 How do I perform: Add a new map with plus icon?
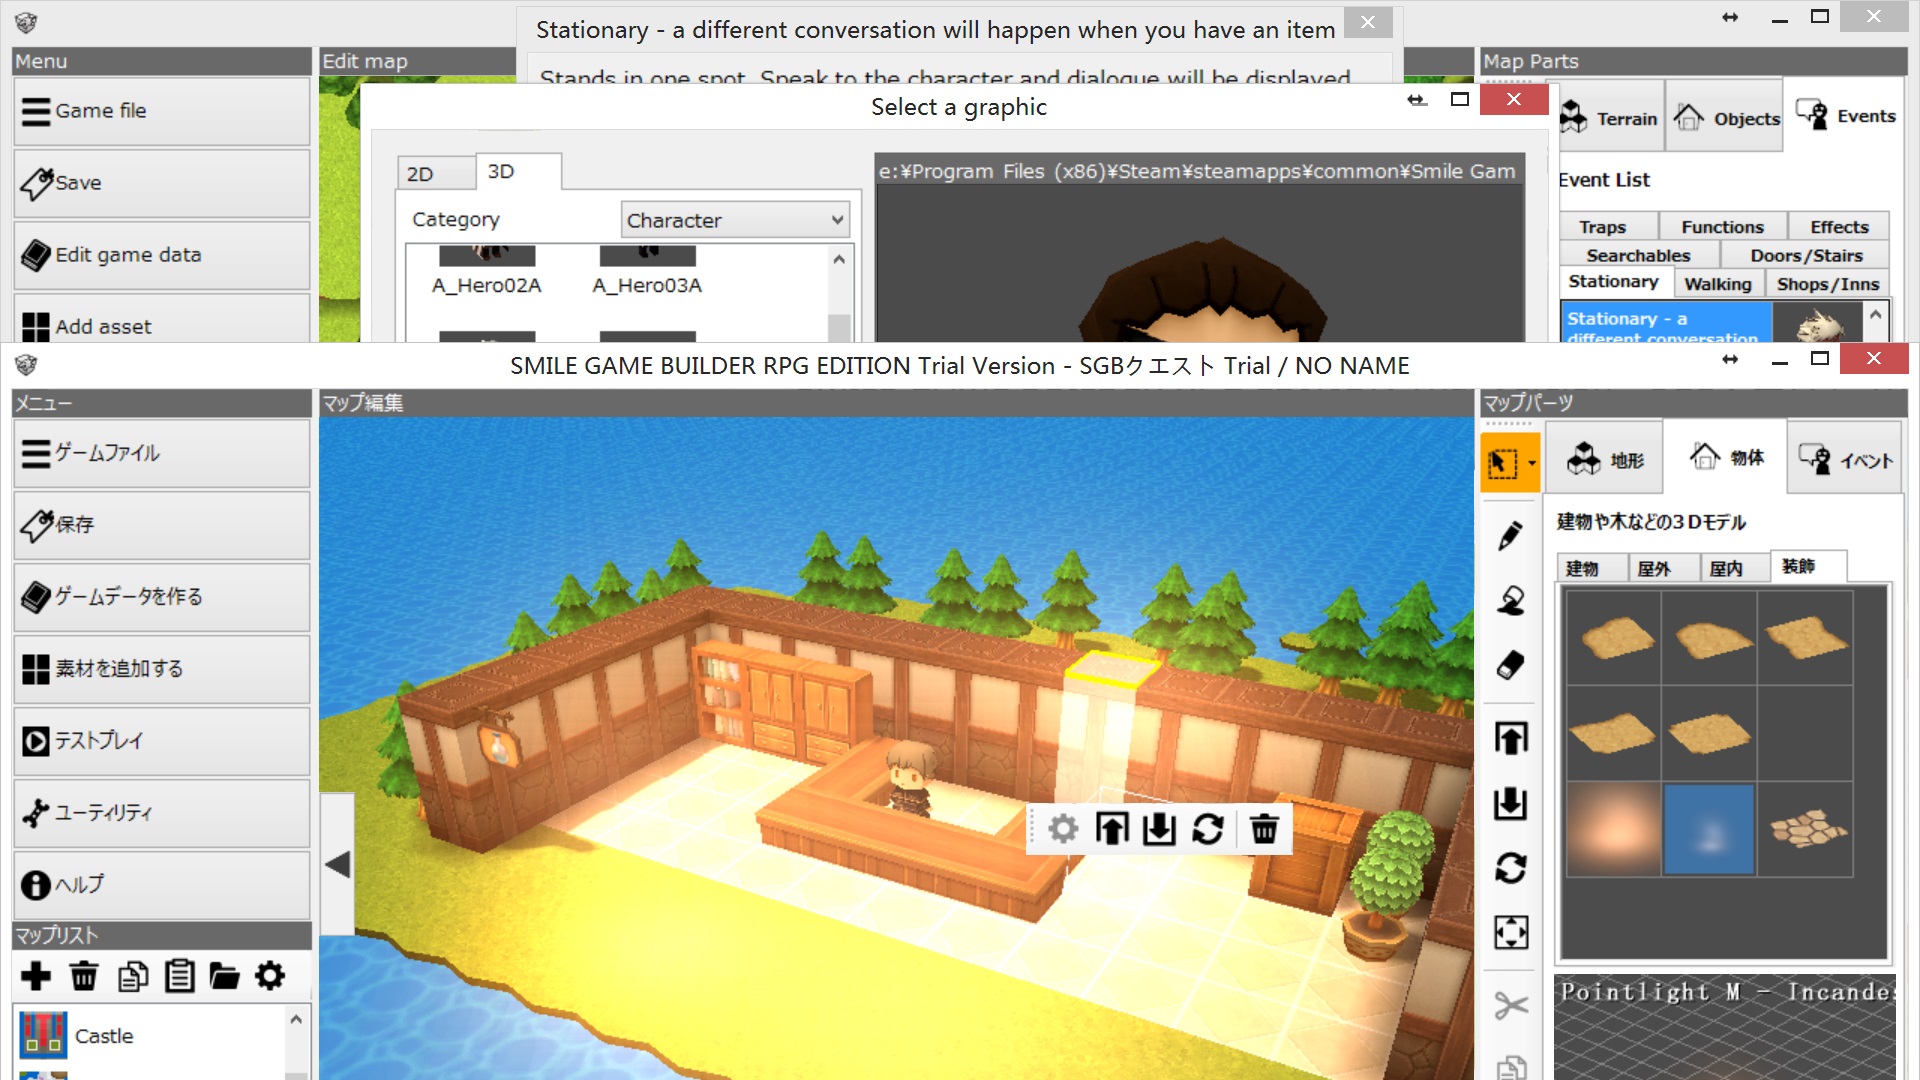pos(36,976)
